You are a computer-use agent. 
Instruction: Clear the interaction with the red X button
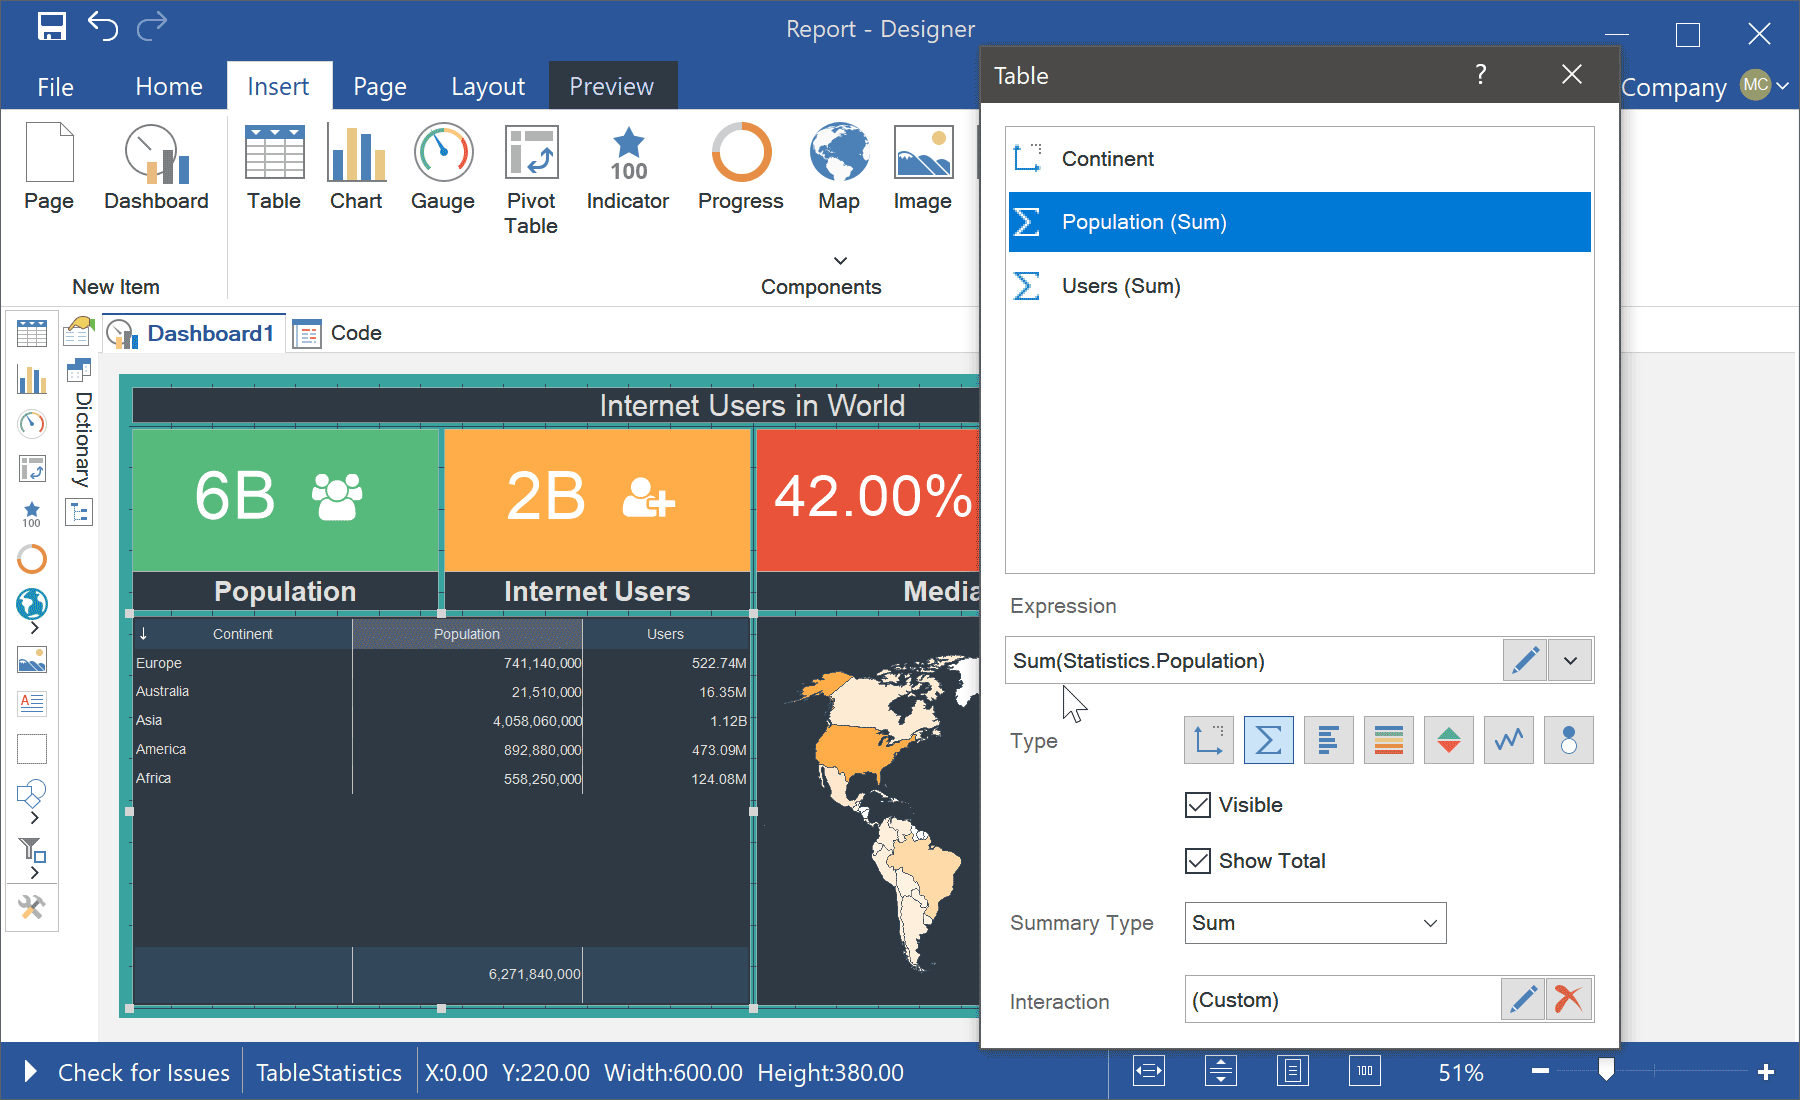pyautogui.click(x=1569, y=999)
